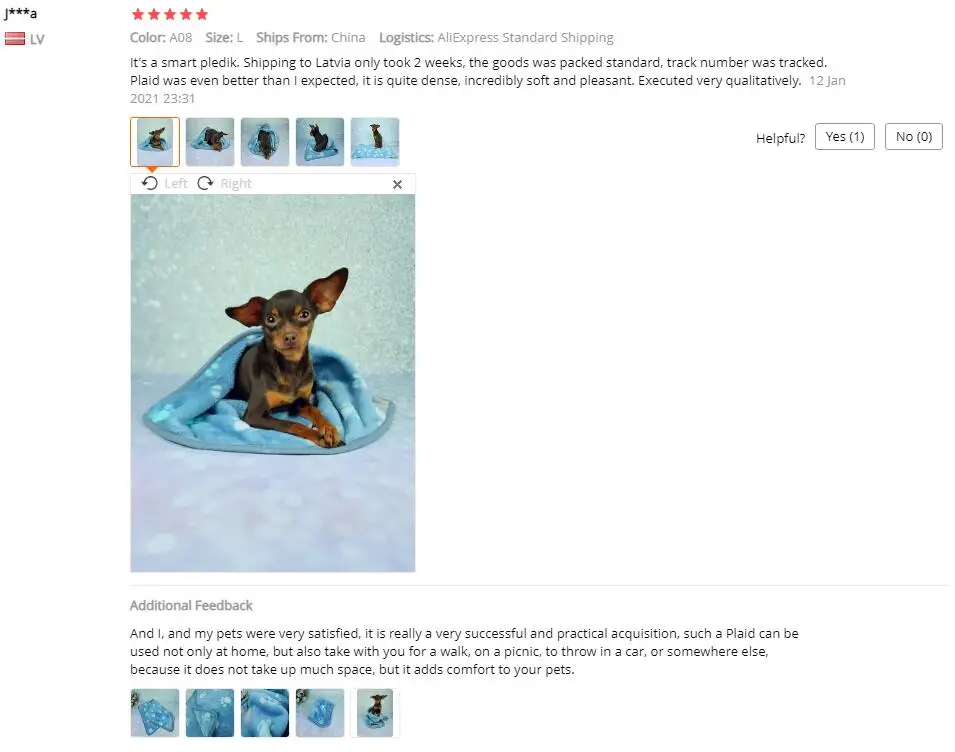Image resolution: width=955 pixels, height=752 pixels.
Task: Close the enlarged photo viewer
Action: click(x=397, y=184)
